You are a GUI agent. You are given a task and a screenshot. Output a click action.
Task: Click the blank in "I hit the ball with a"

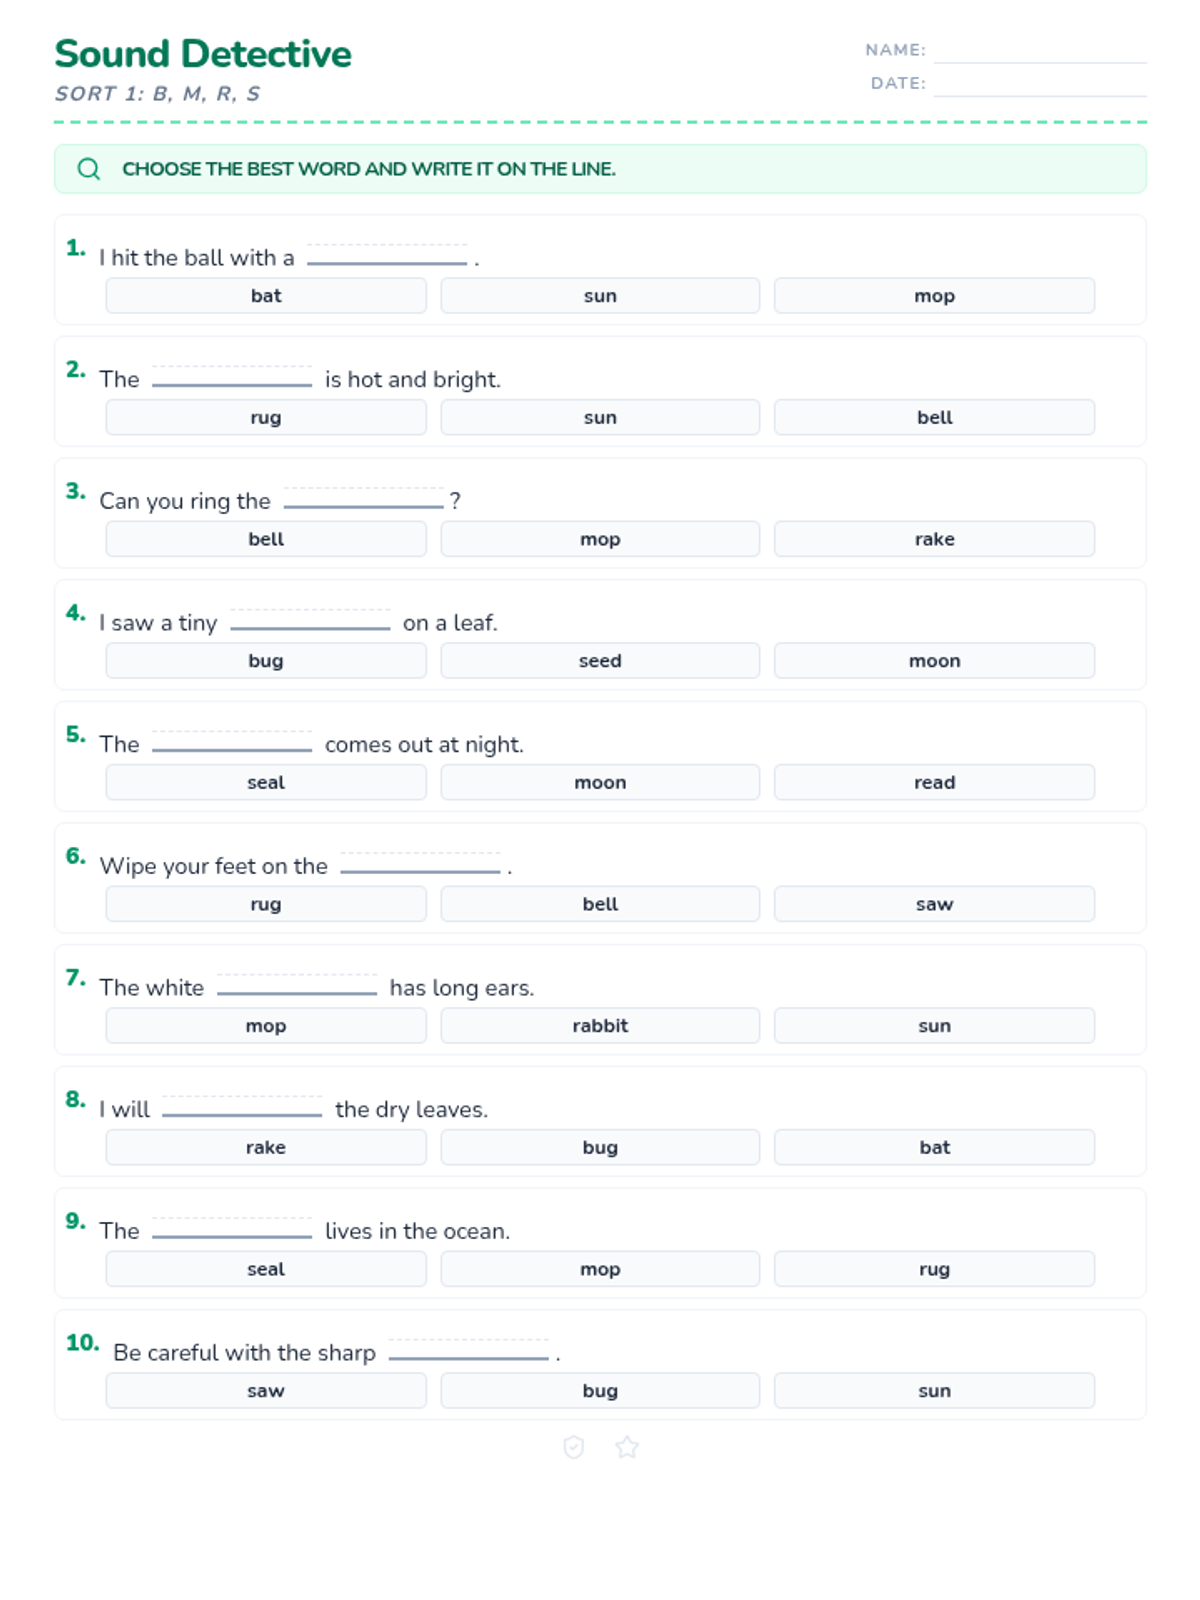point(387,256)
